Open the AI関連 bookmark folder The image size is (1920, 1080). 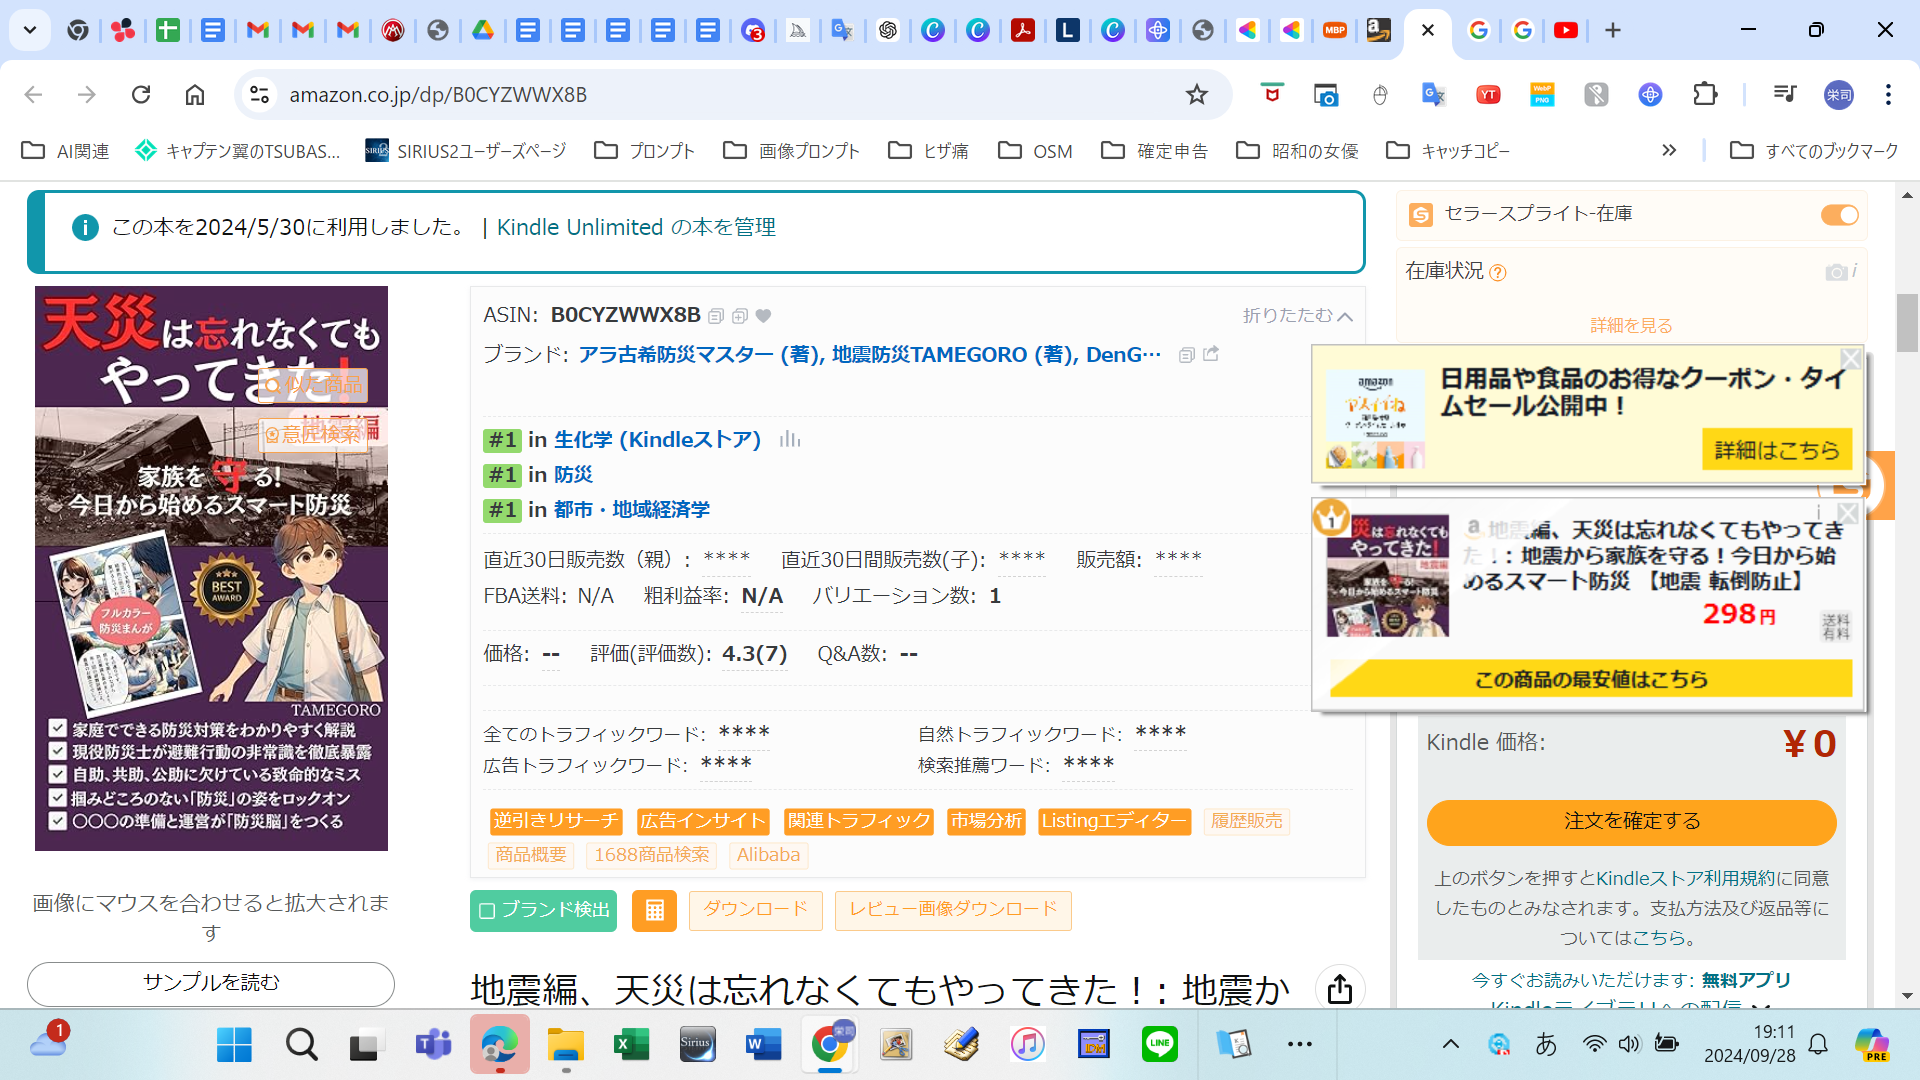pyautogui.click(x=66, y=150)
